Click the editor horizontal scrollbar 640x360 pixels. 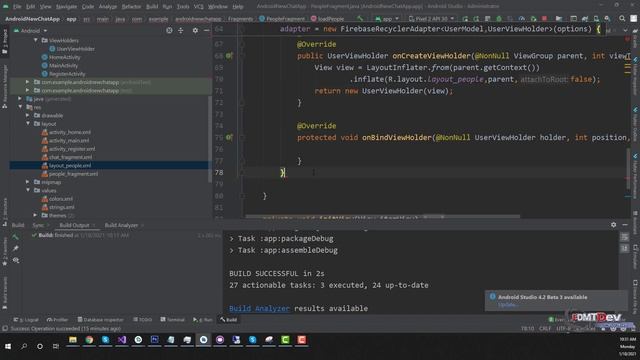pyautogui.click(x=382, y=217)
